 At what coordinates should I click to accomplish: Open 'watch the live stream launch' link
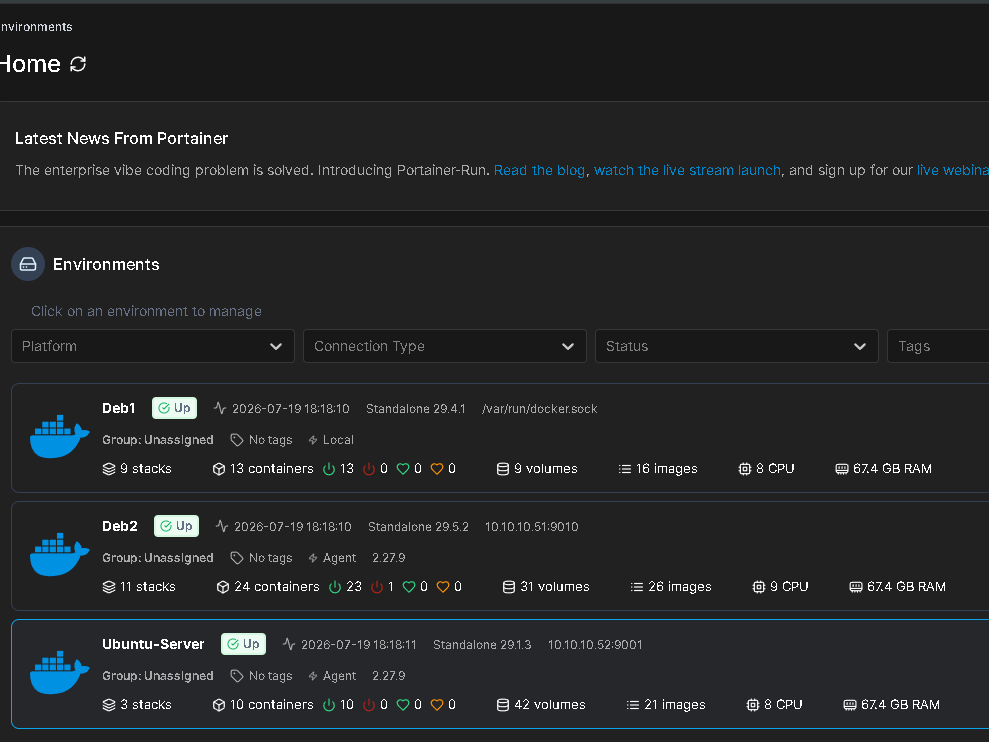point(688,170)
